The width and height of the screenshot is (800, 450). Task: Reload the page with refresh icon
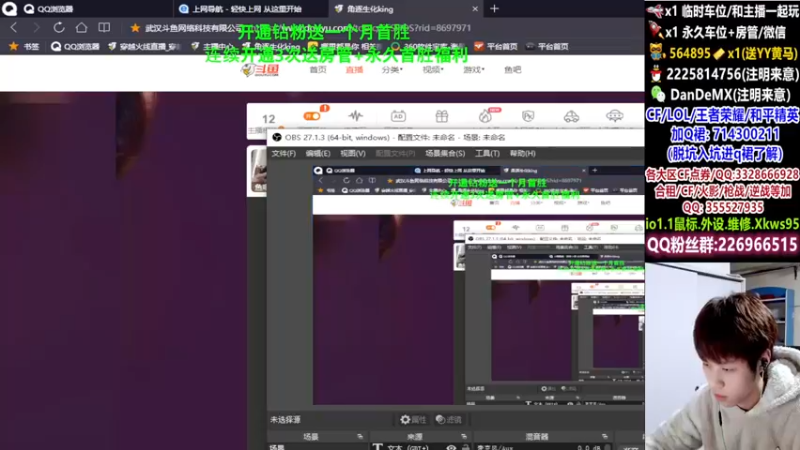tap(59, 28)
